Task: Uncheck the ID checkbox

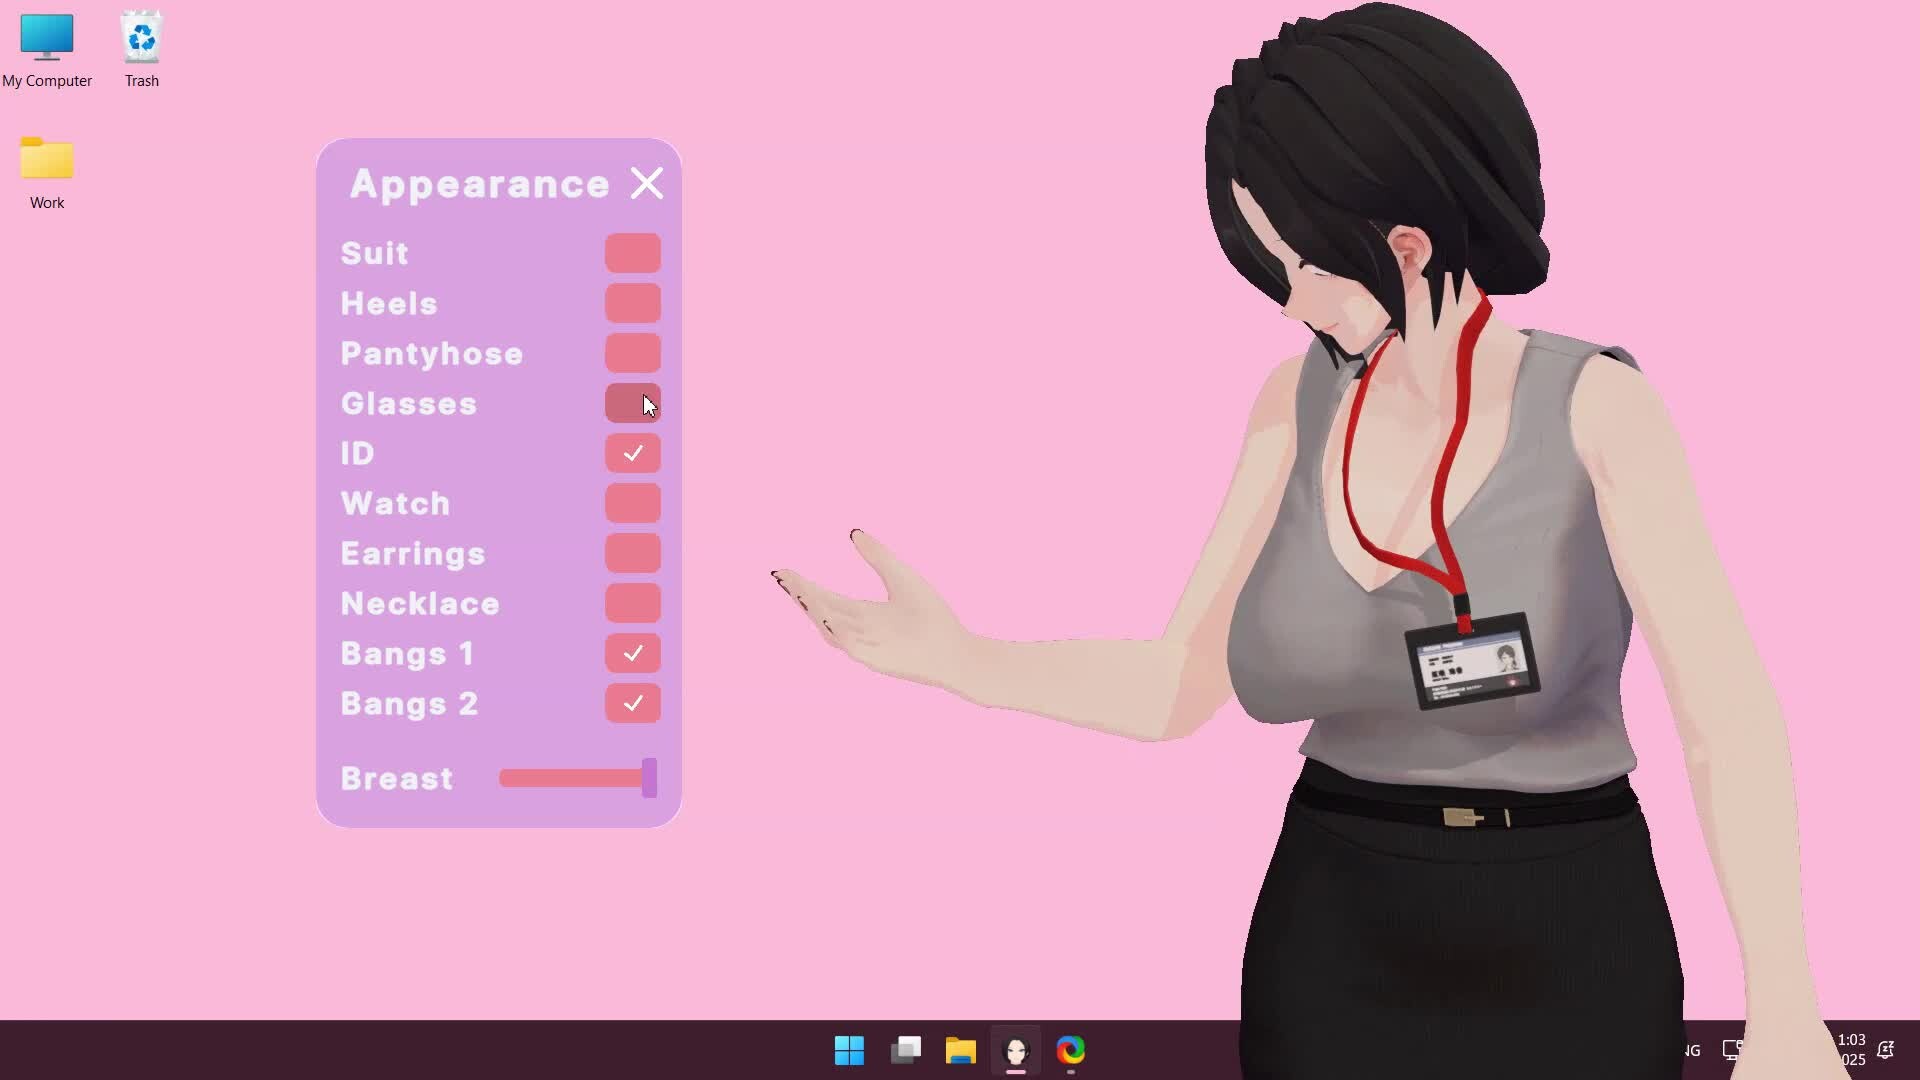Action: coord(632,453)
